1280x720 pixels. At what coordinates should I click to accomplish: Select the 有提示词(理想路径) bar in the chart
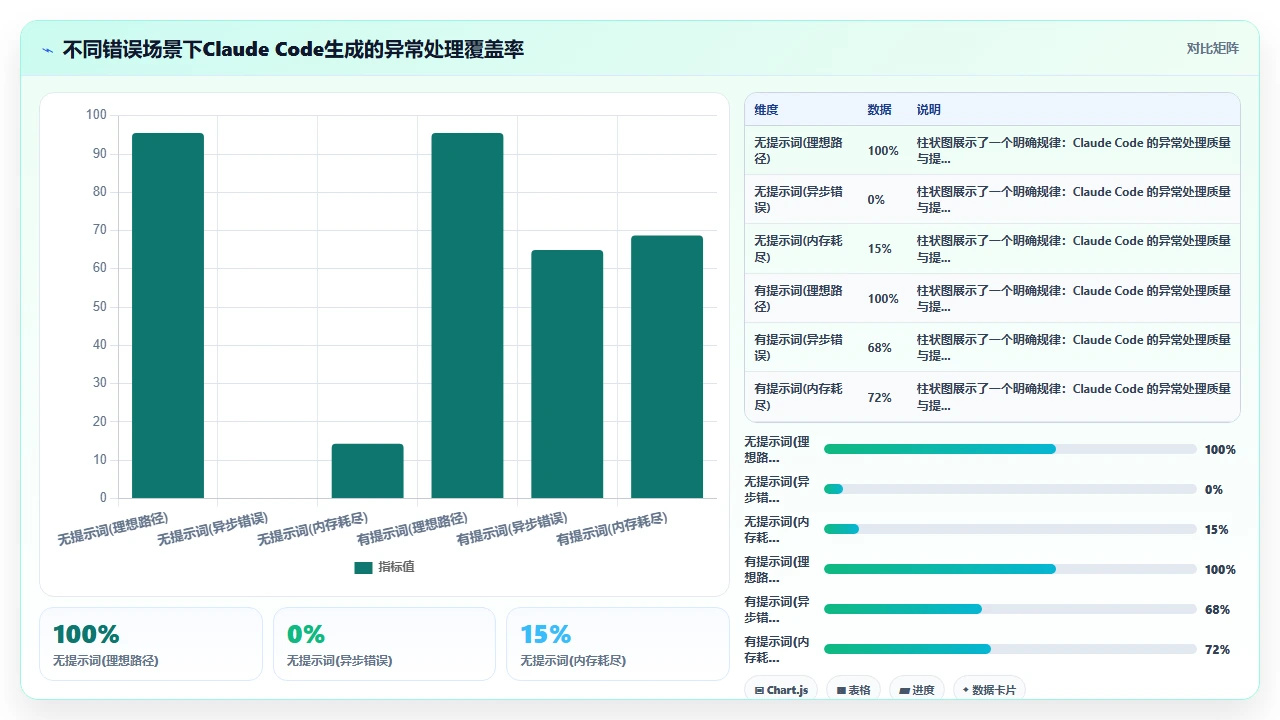pyautogui.click(x=467, y=315)
